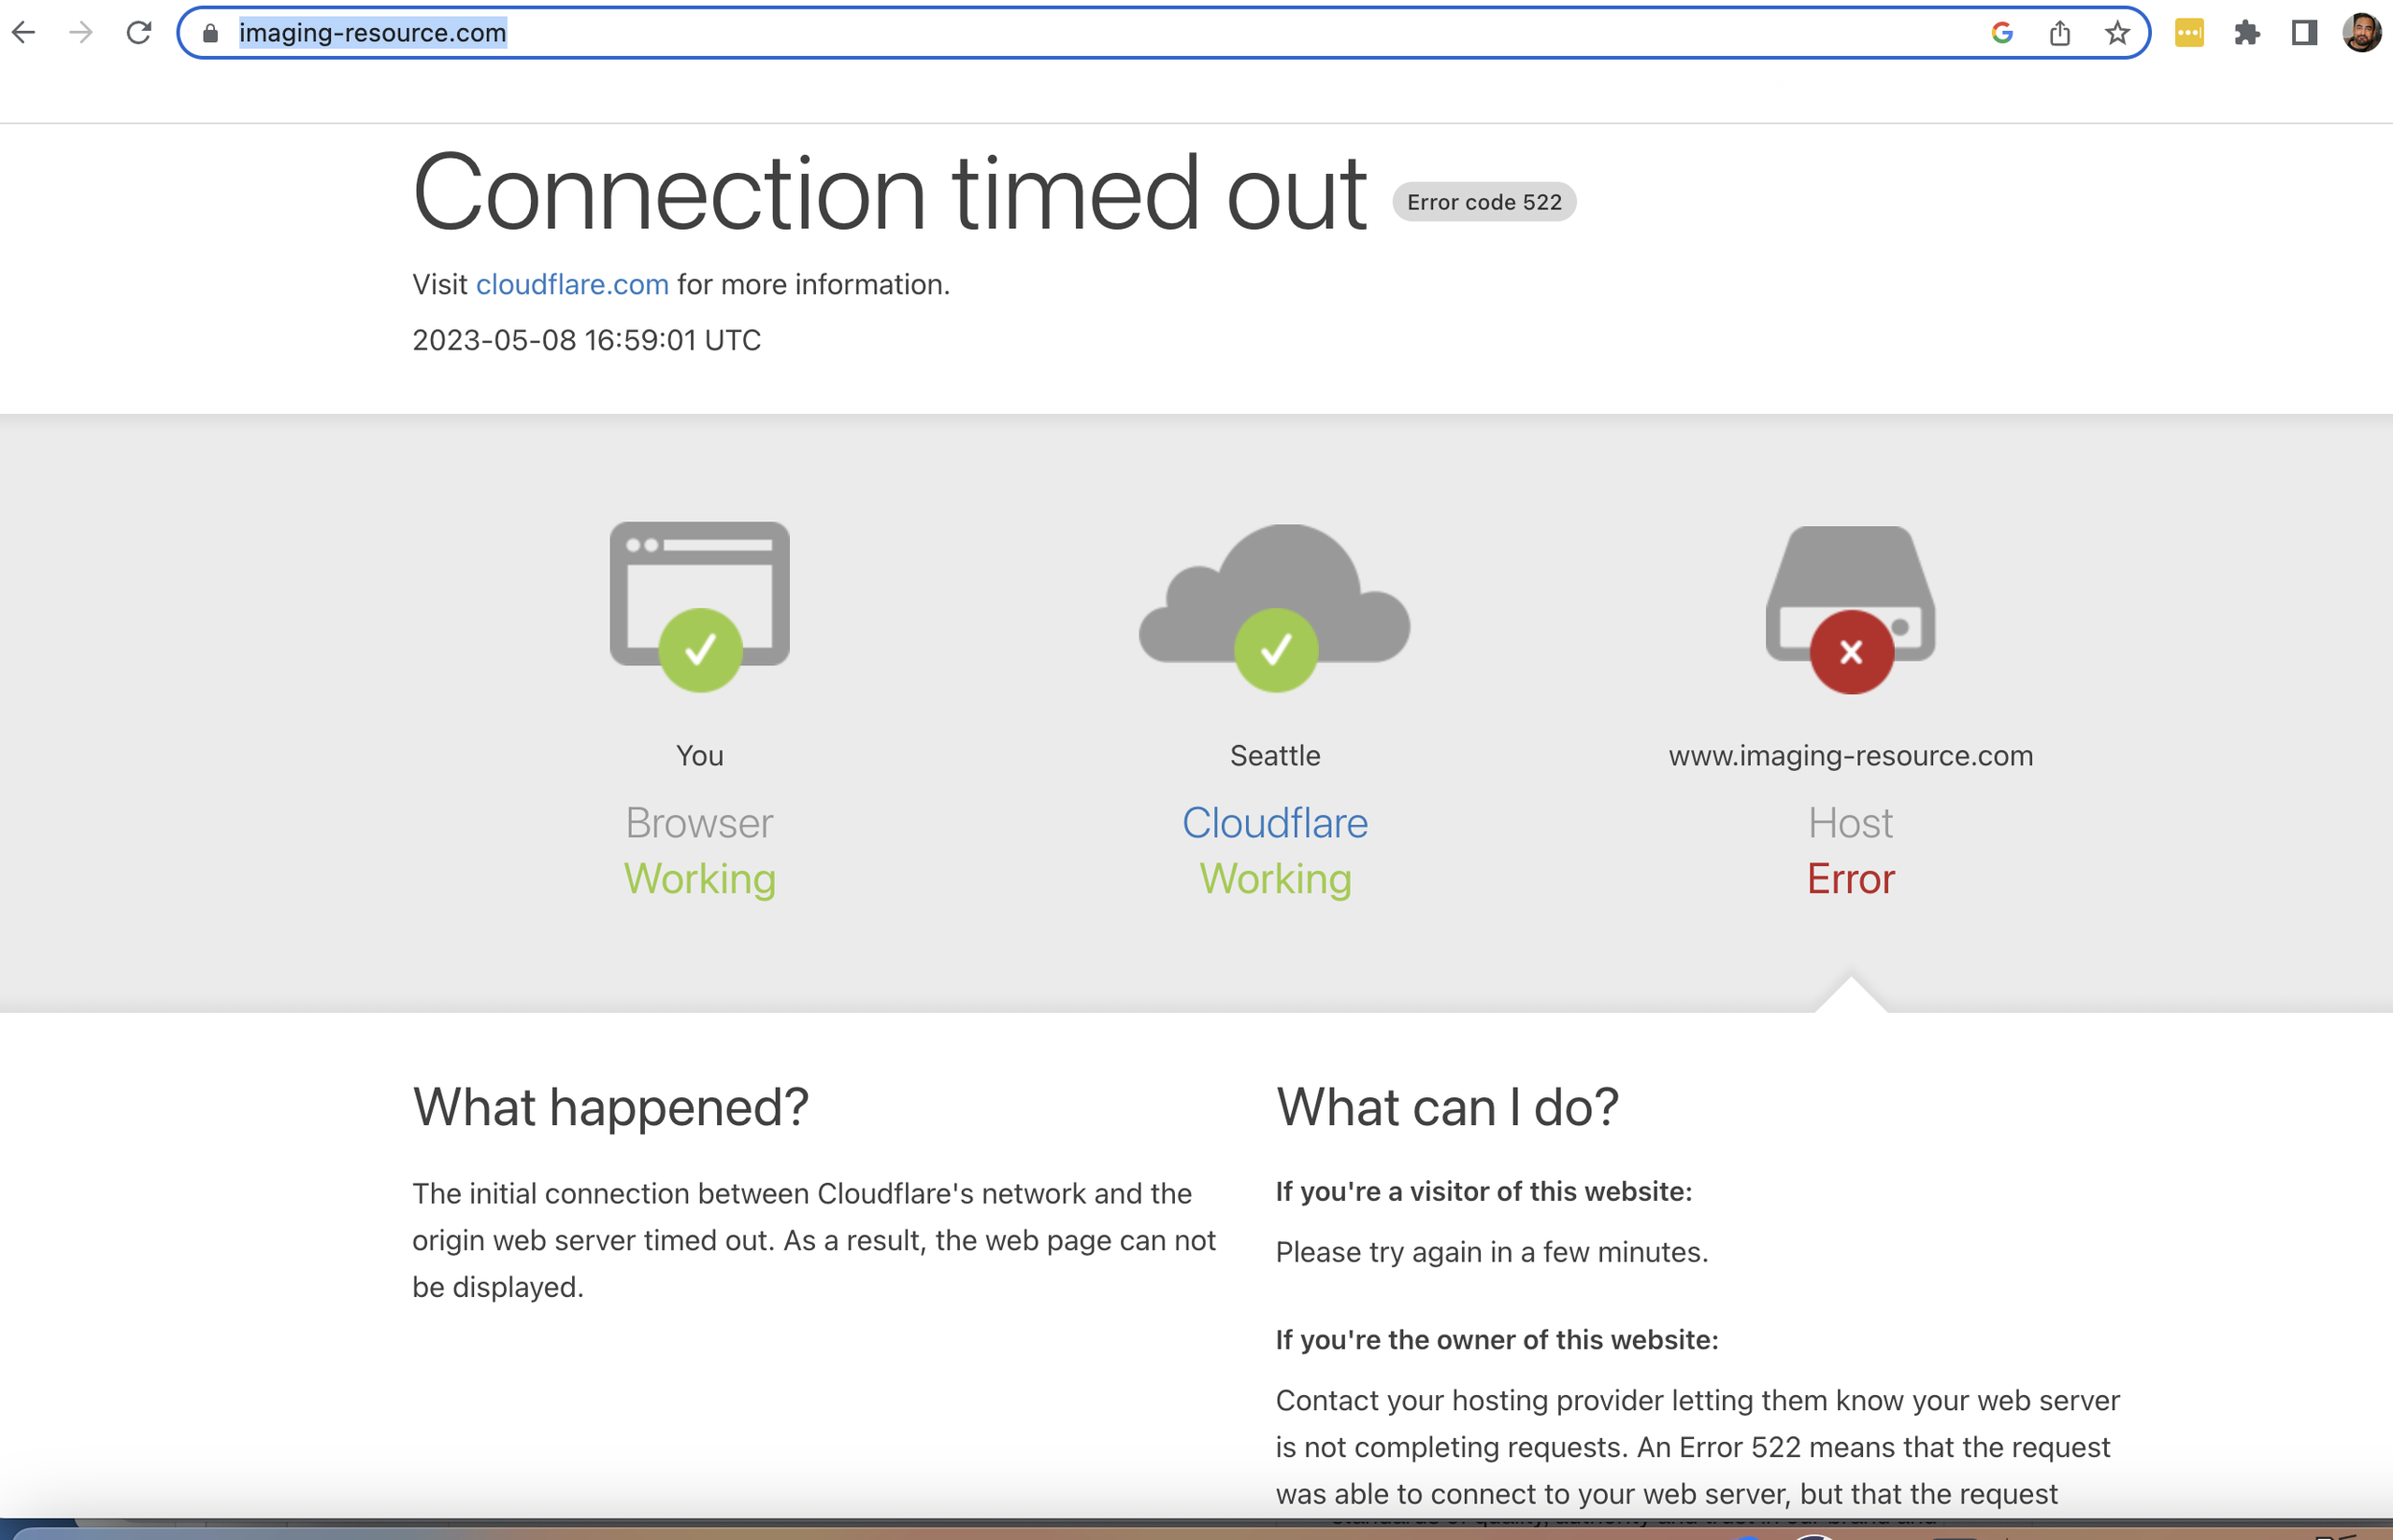The height and width of the screenshot is (1540, 2393).
Task: Toggle the browser side panel
Action: [2304, 33]
